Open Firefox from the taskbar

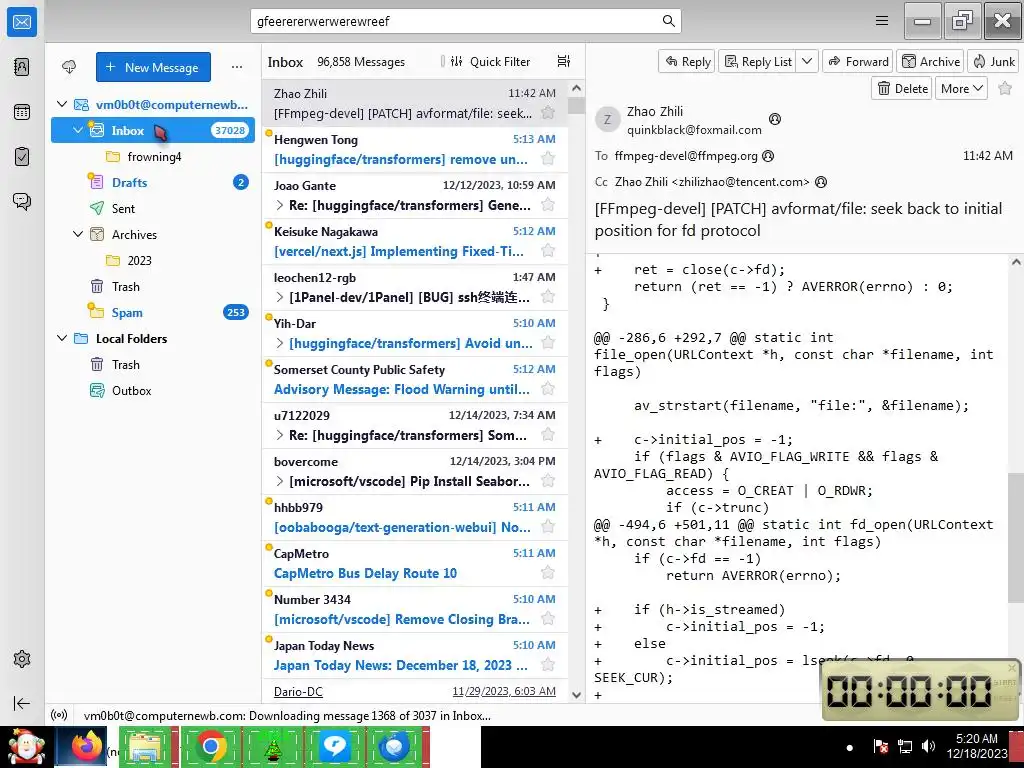(x=87, y=746)
